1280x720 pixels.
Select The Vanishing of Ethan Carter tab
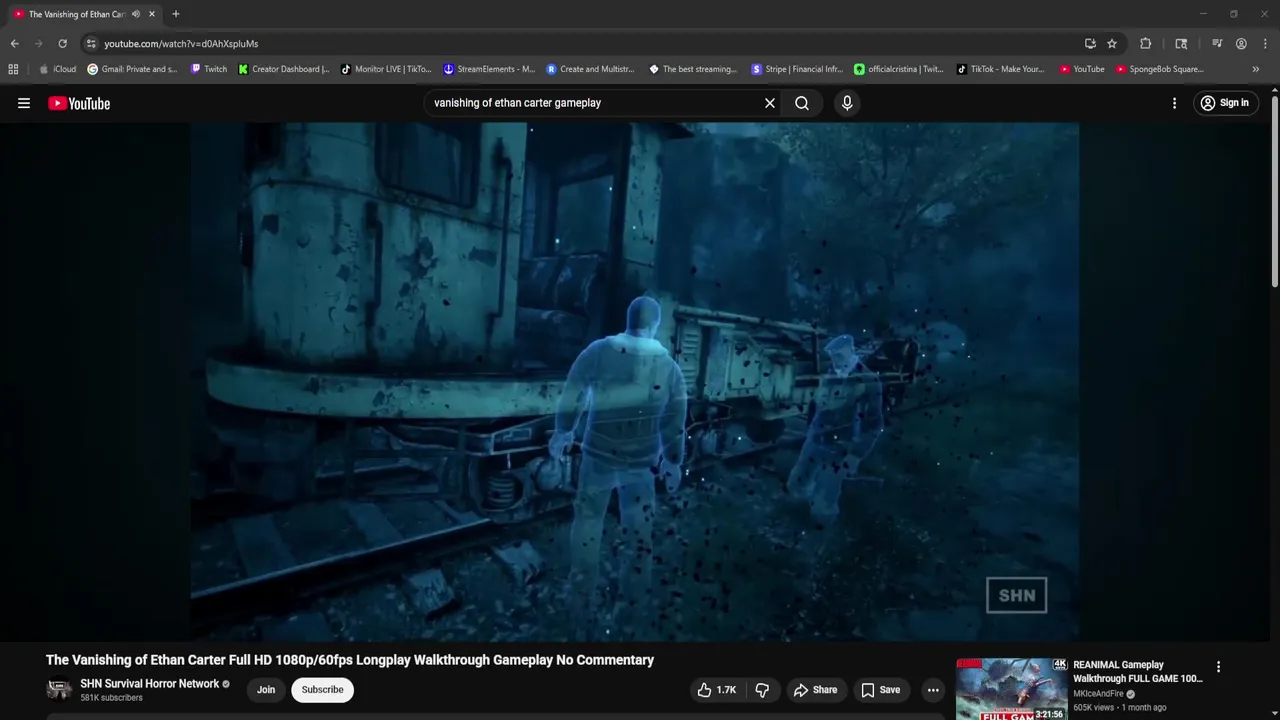pos(77,14)
